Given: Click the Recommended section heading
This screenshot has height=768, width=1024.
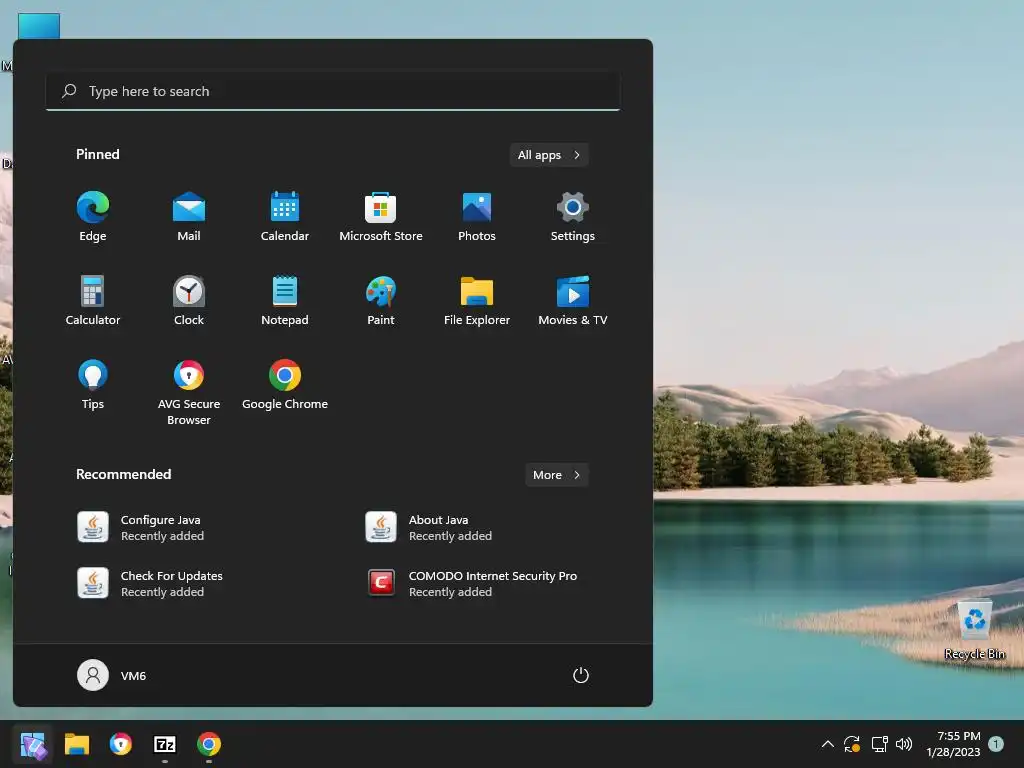Looking at the screenshot, I should pos(123,474).
